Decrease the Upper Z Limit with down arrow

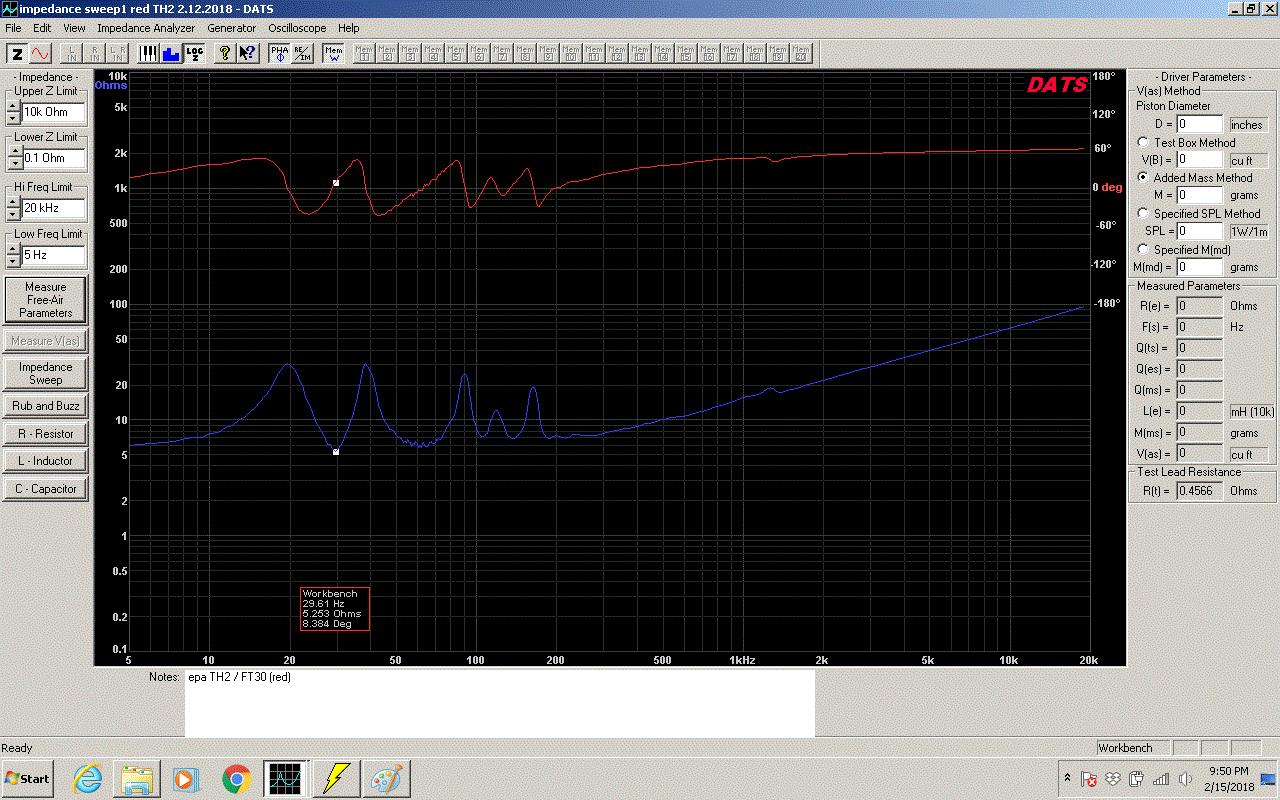tap(13, 118)
